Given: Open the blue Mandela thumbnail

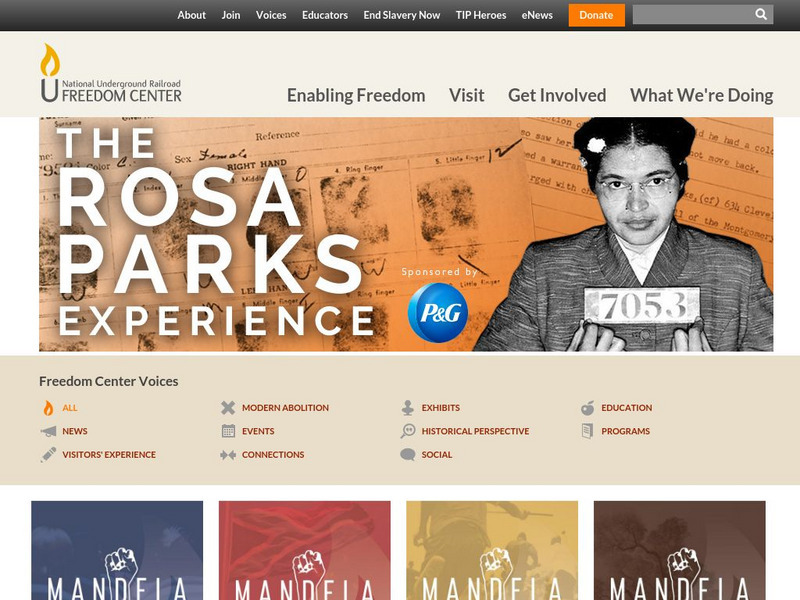Looking at the screenshot, I should click(117, 551).
